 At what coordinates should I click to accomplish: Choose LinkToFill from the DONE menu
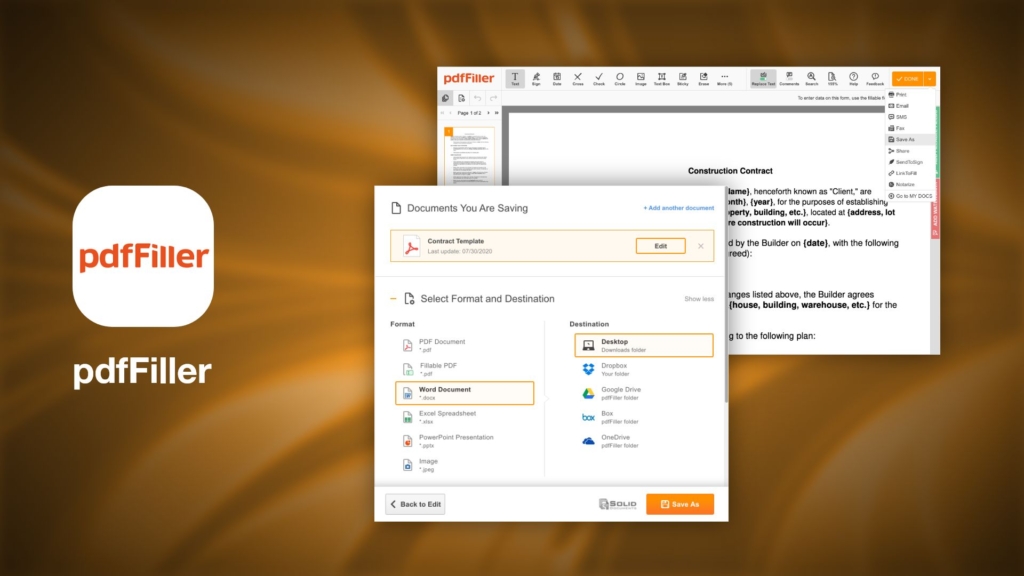point(910,173)
